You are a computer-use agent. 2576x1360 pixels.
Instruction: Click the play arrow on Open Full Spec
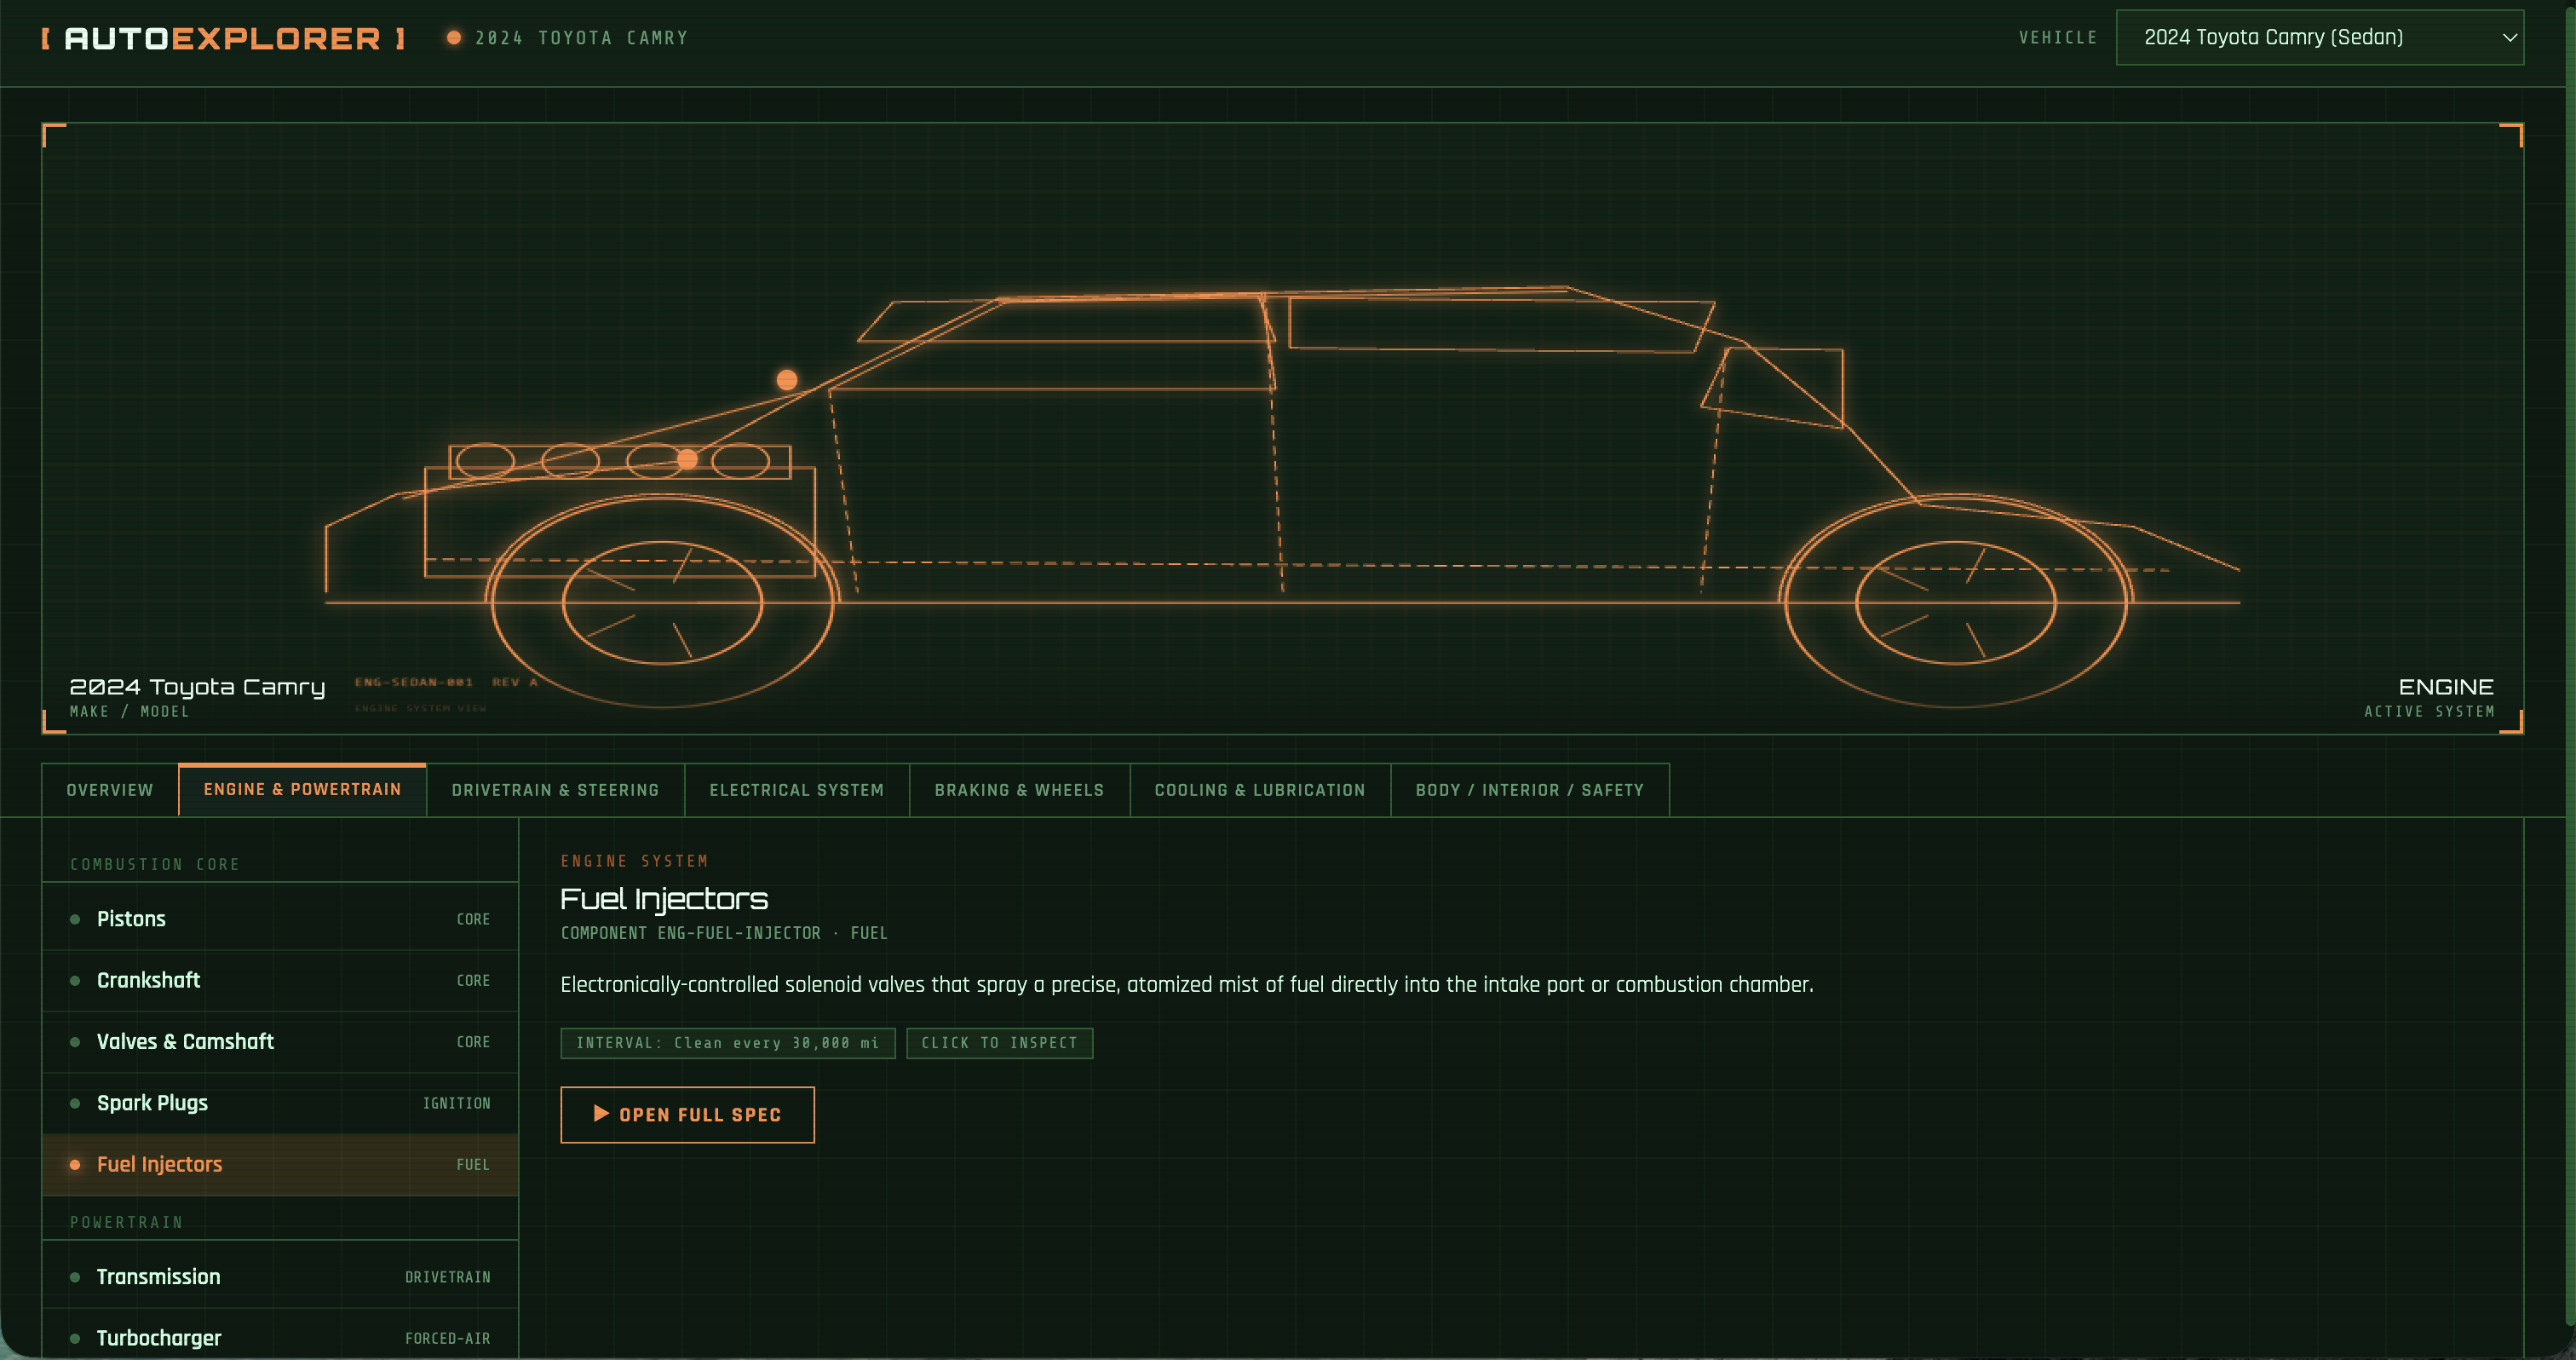tap(601, 1113)
